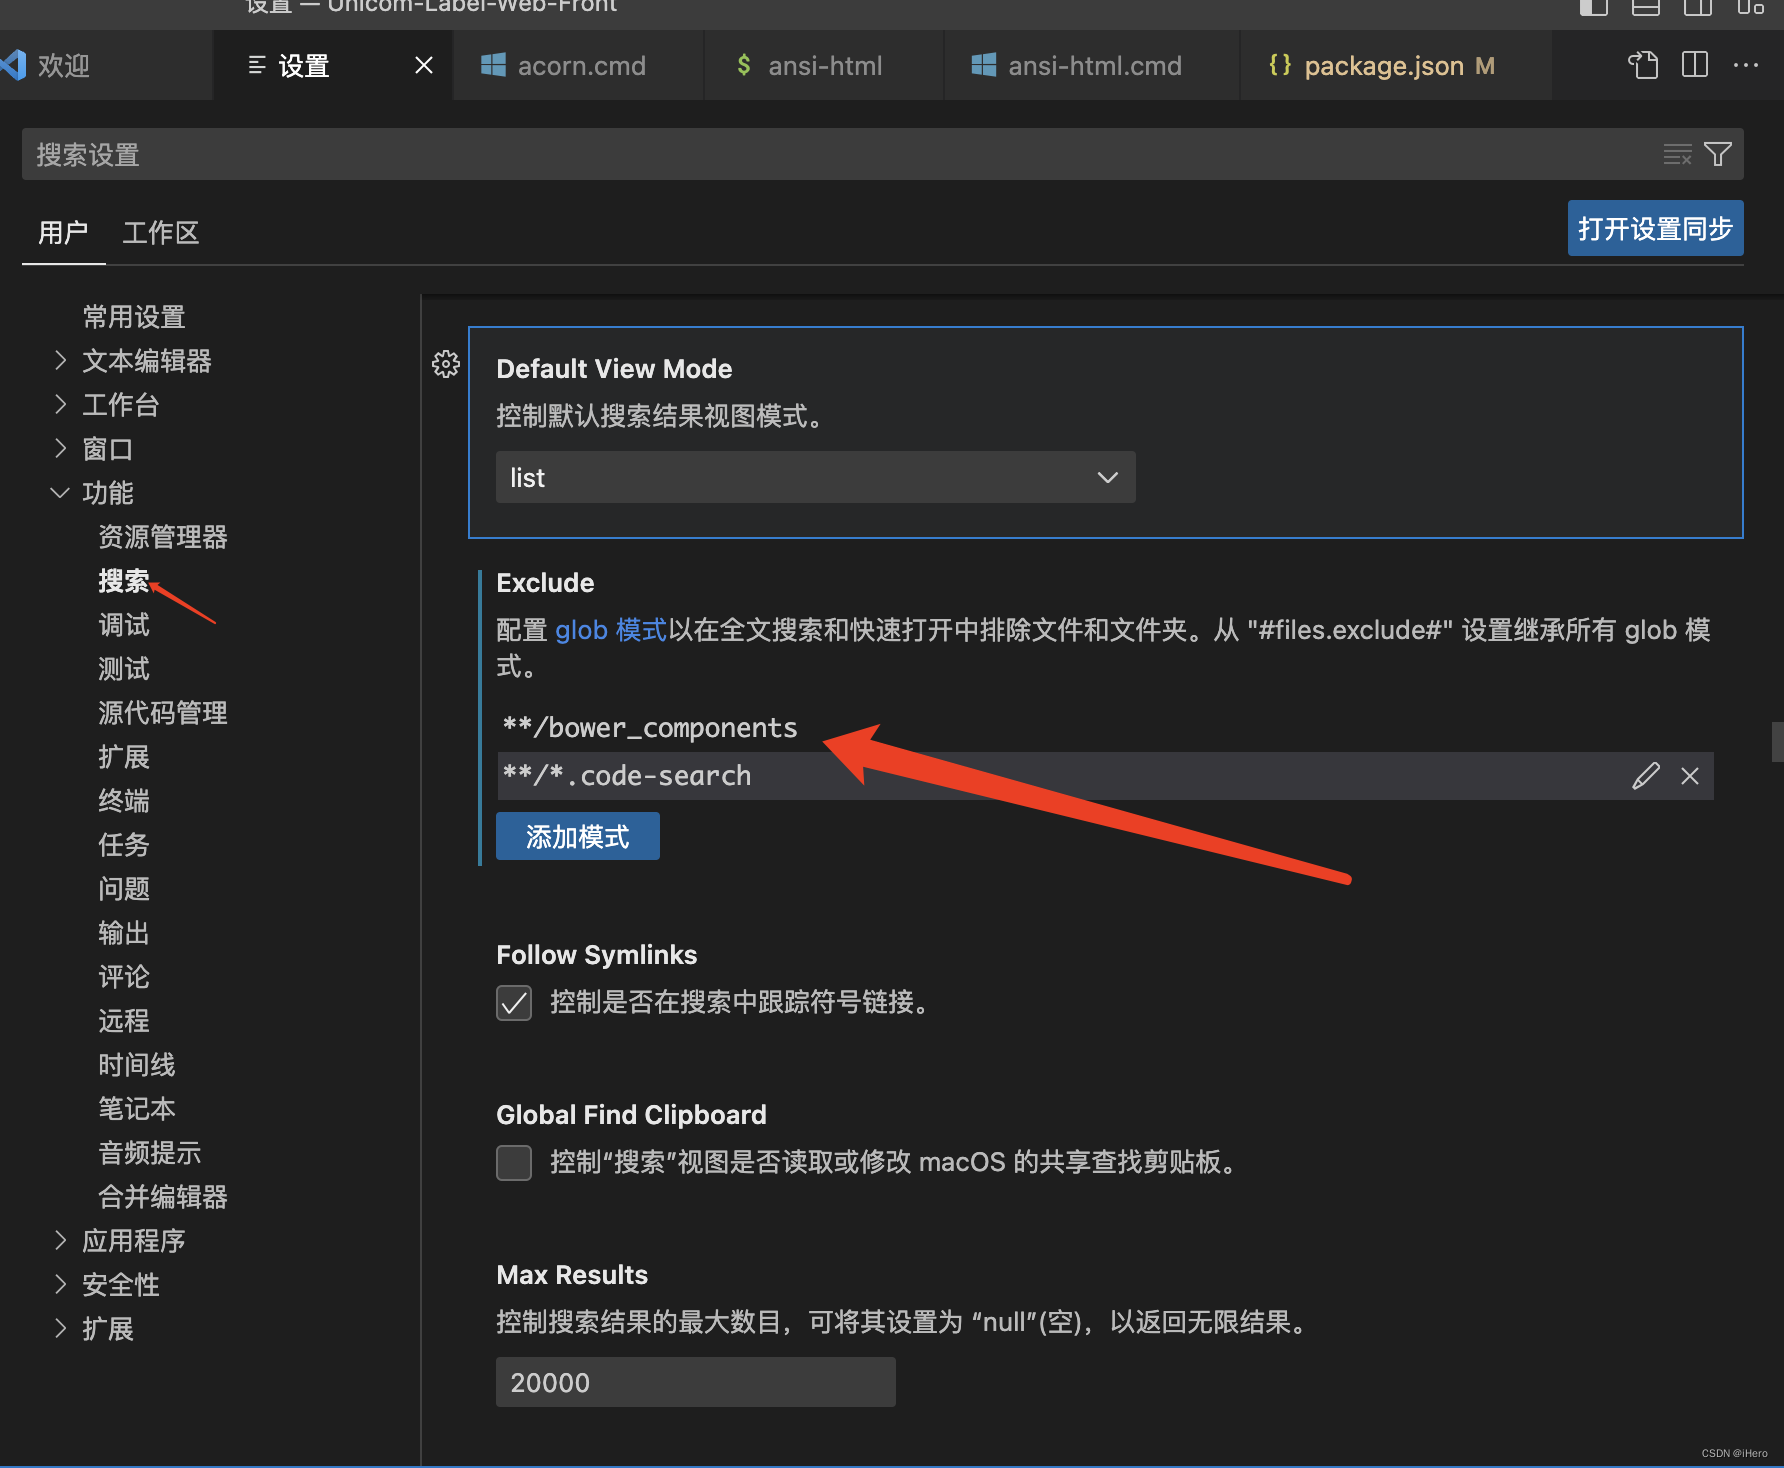Click the gear icon beside Default View Mode

[446, 364]
